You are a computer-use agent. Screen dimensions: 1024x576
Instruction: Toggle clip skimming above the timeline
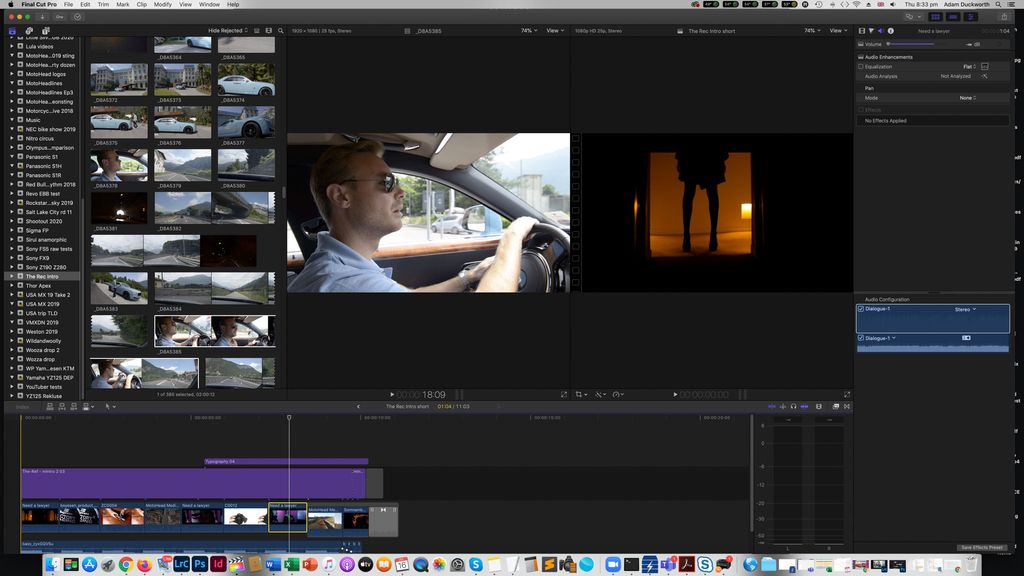[x=772, y=406]
